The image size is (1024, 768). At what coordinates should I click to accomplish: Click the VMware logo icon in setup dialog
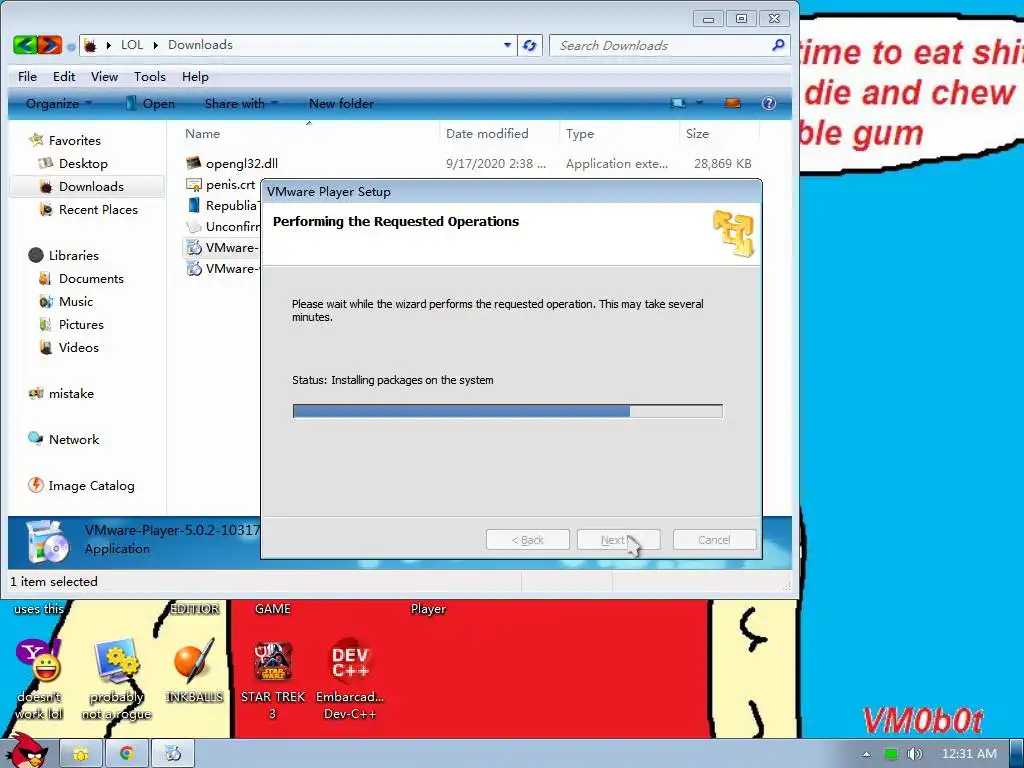point(733,234)
